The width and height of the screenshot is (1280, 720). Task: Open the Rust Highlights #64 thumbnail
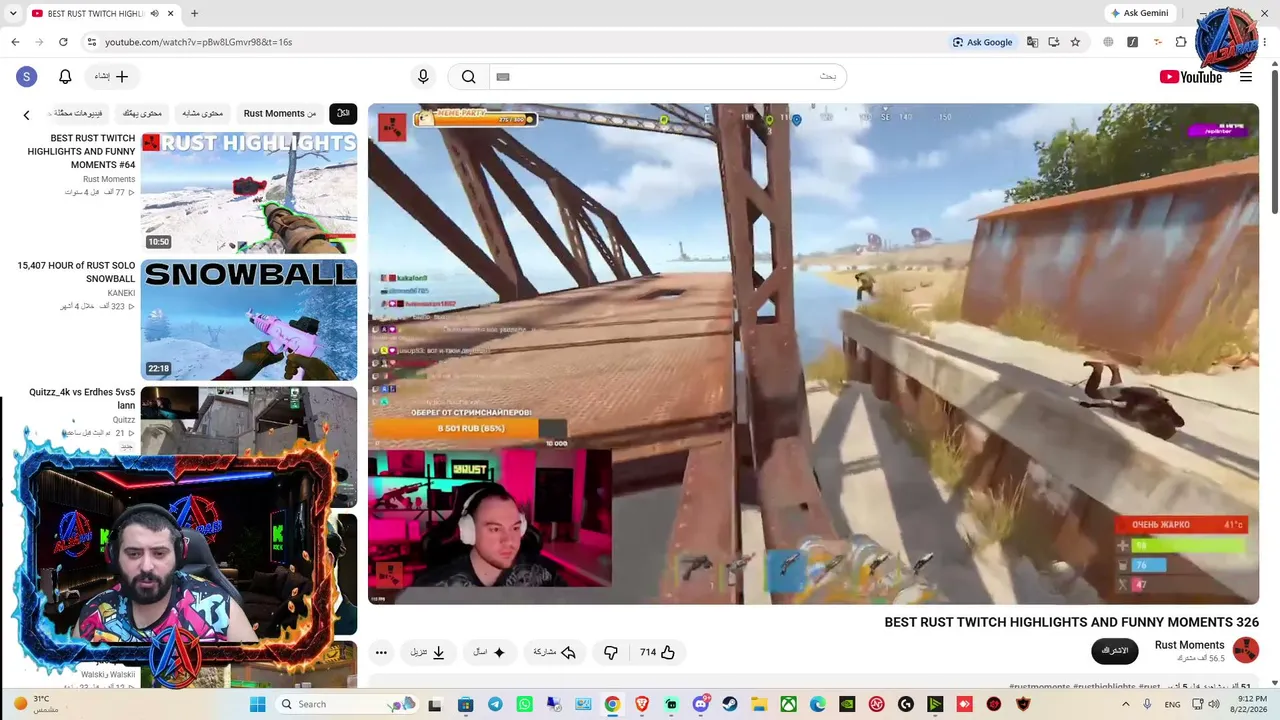249,193
